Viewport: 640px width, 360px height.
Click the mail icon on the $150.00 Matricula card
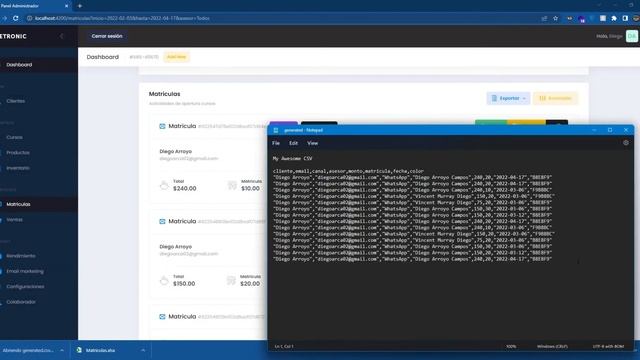162,221
